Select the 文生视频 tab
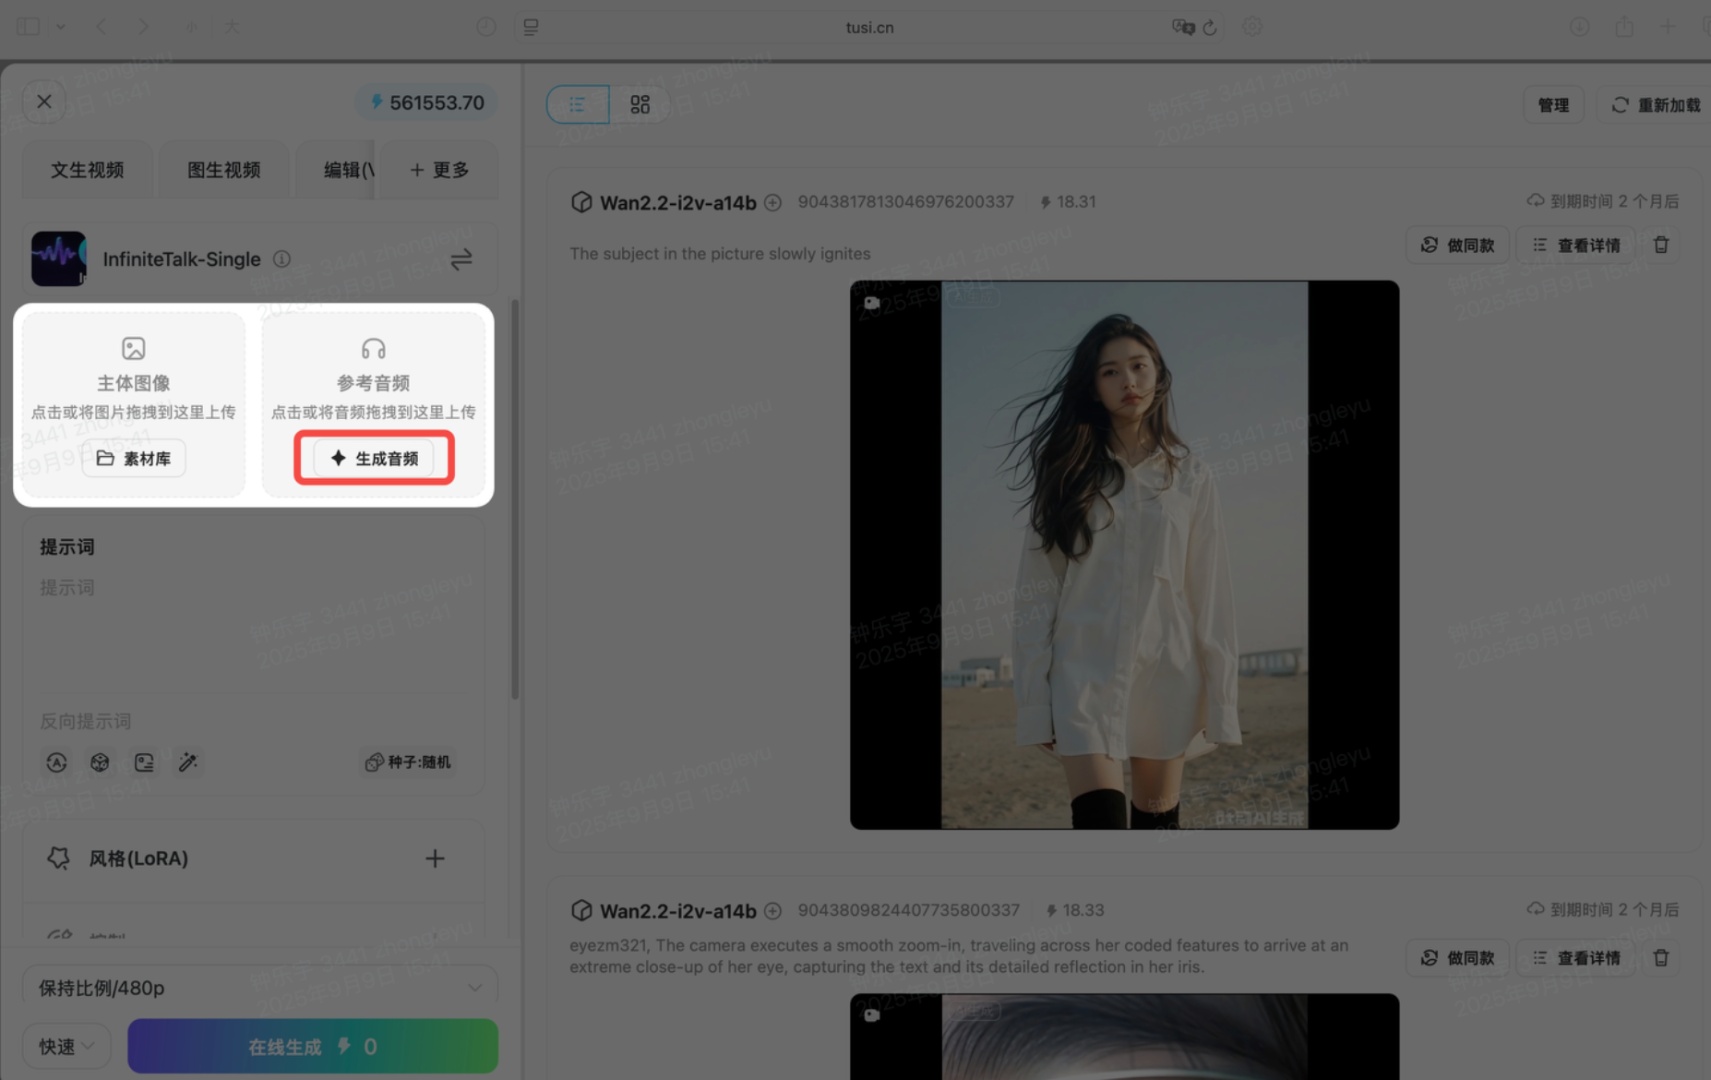 tap(88, 170)
